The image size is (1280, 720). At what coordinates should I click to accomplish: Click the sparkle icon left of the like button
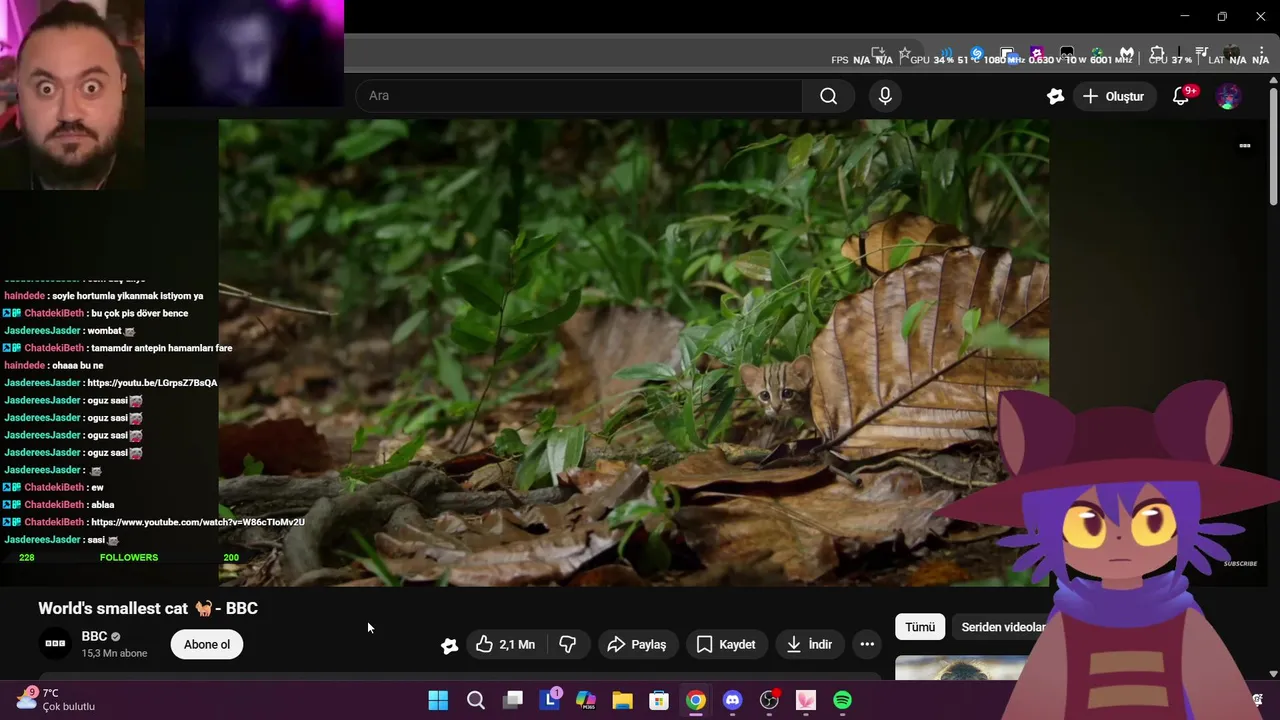449,645
